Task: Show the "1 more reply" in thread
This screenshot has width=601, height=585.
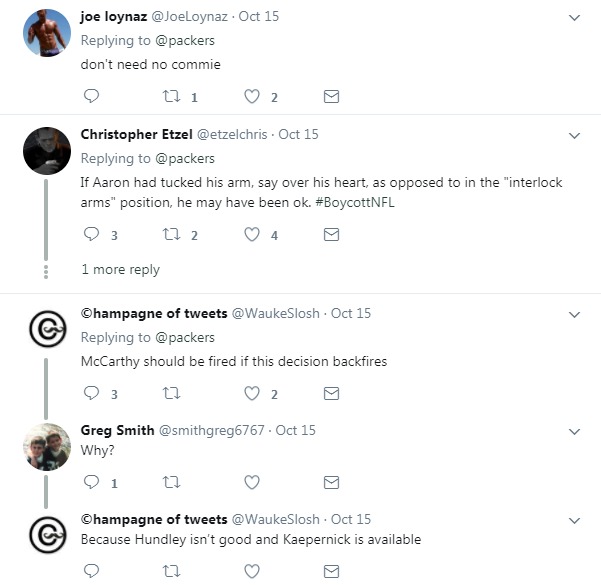Action: point(120,269)
